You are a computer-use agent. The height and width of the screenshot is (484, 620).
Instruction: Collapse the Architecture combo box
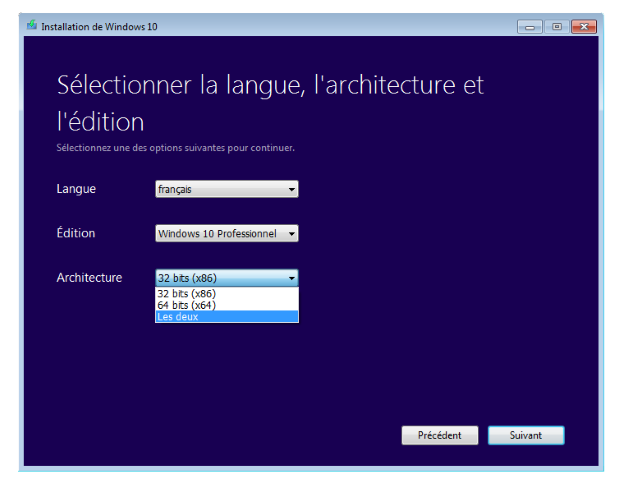pos(227,278)
